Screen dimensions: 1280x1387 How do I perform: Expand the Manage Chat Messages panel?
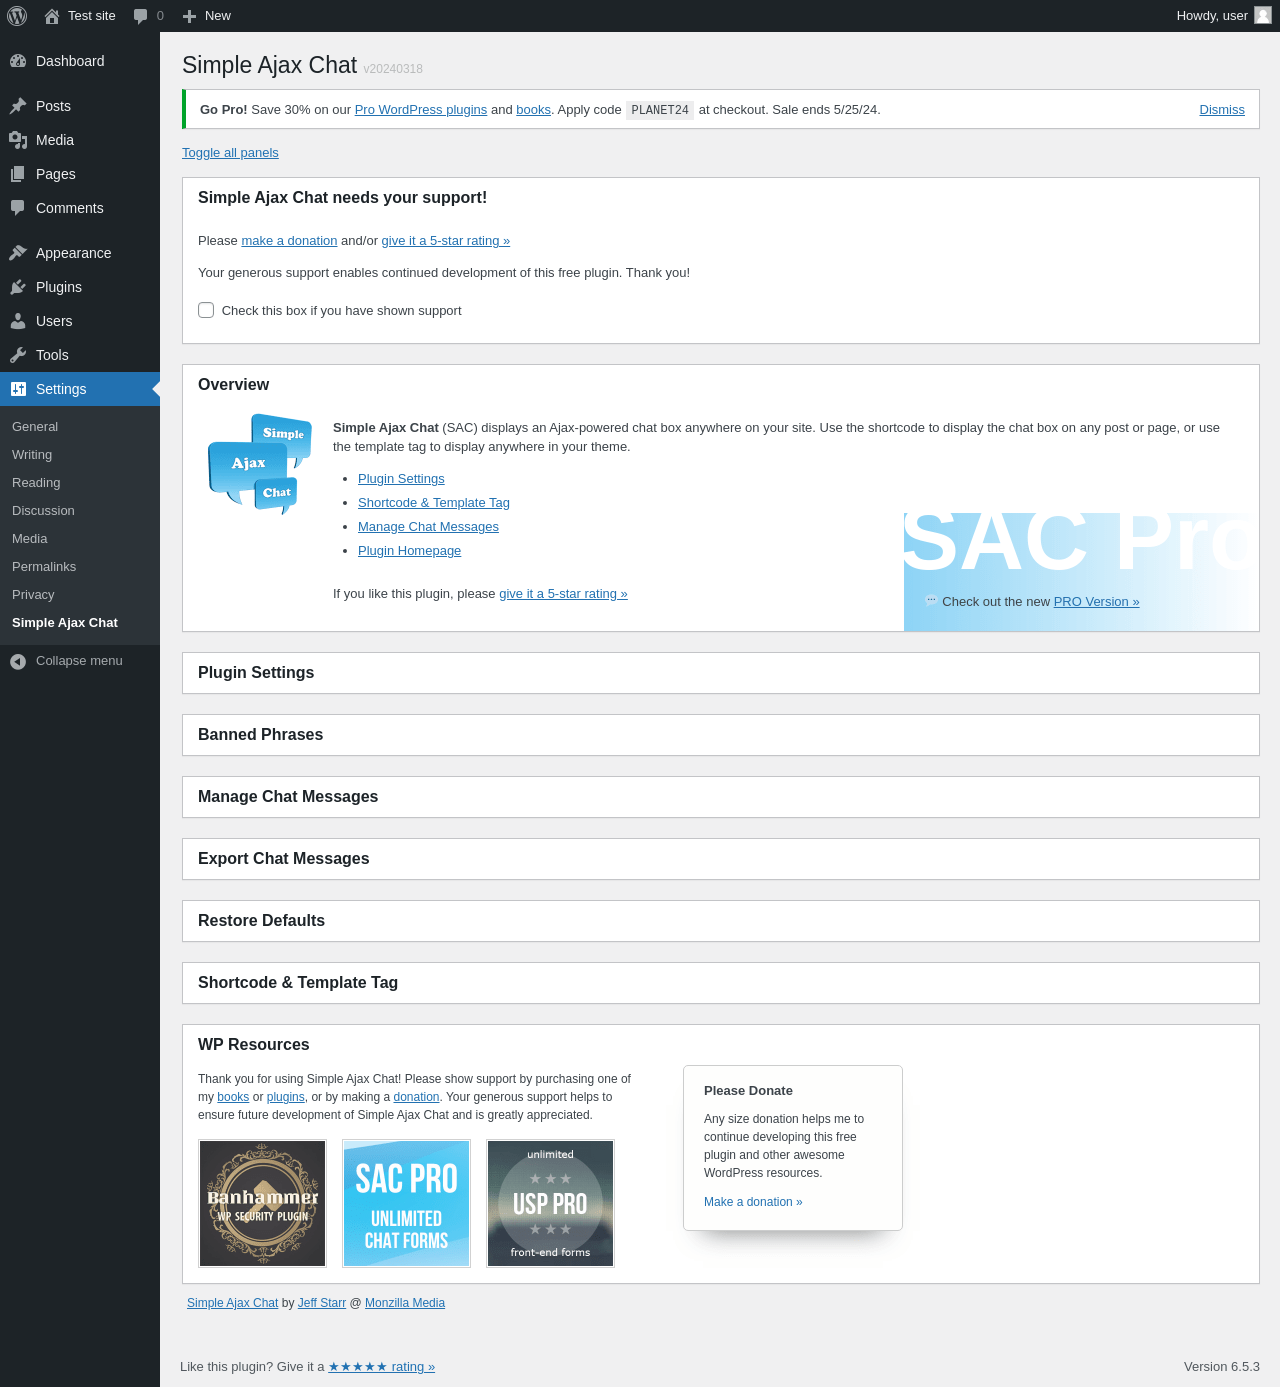point(721,797)
